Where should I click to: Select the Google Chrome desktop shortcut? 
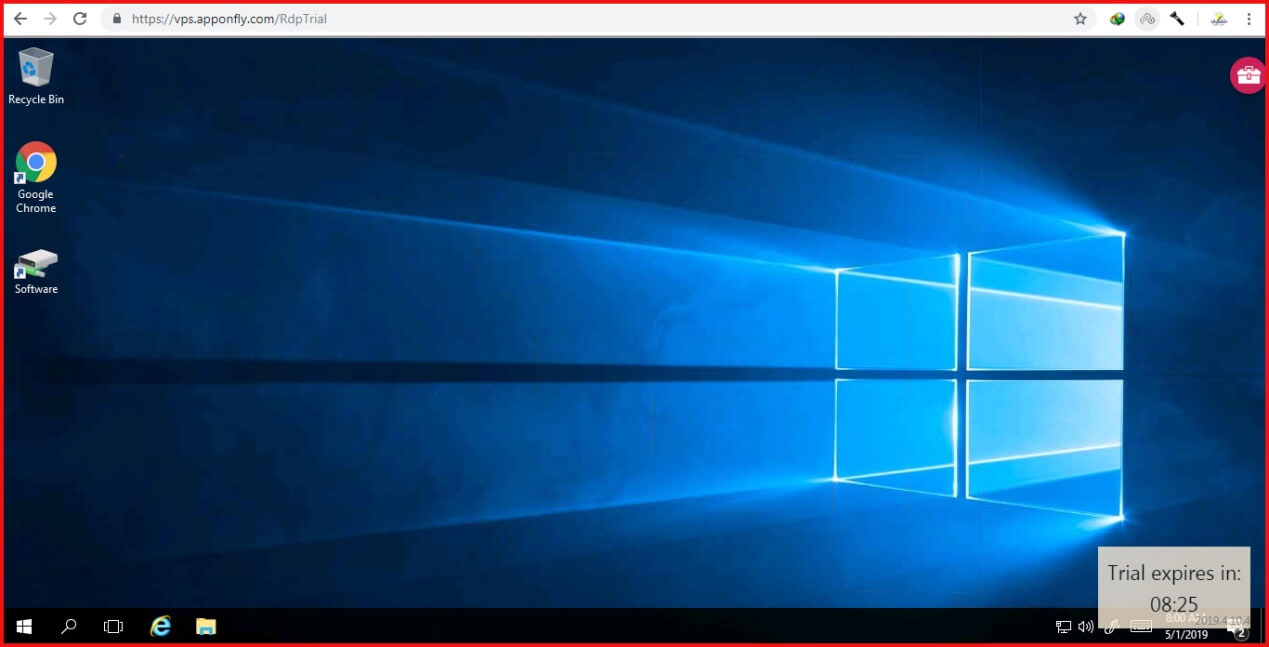(x=36, y=178)
